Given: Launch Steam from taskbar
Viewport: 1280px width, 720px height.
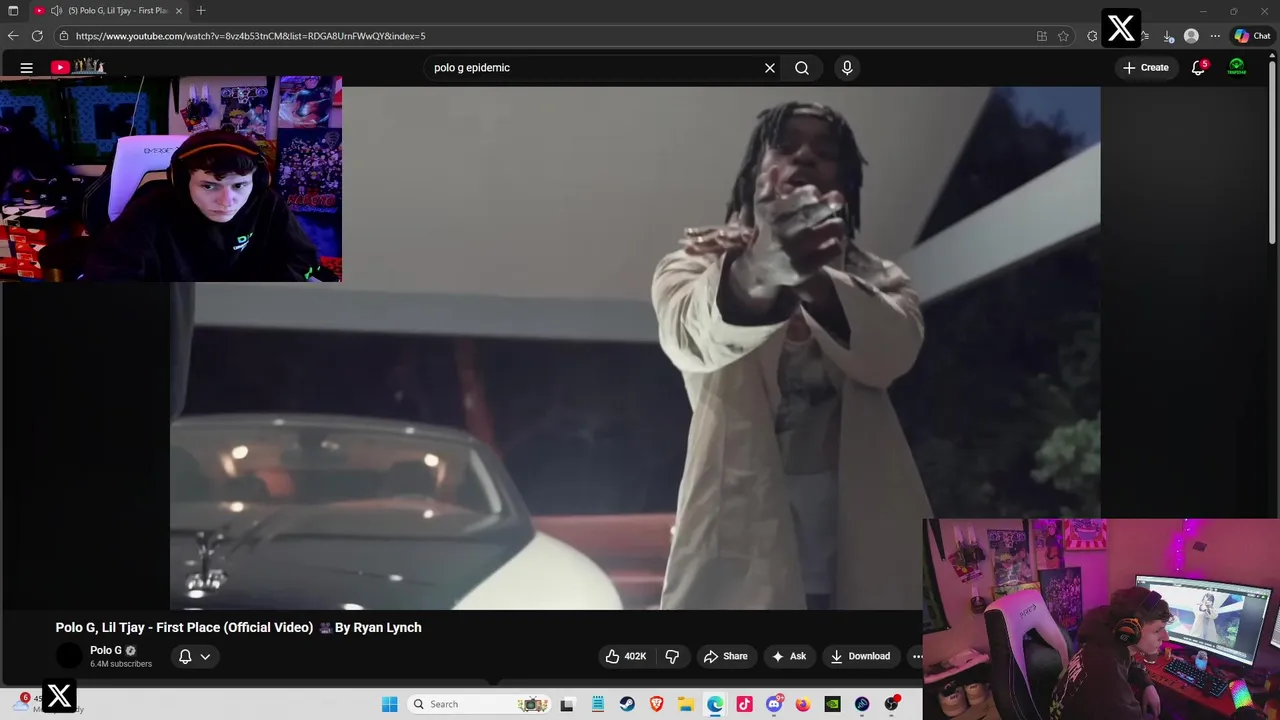Looking at the screenshot, I should pyautogui.click(x=627, y=704).
